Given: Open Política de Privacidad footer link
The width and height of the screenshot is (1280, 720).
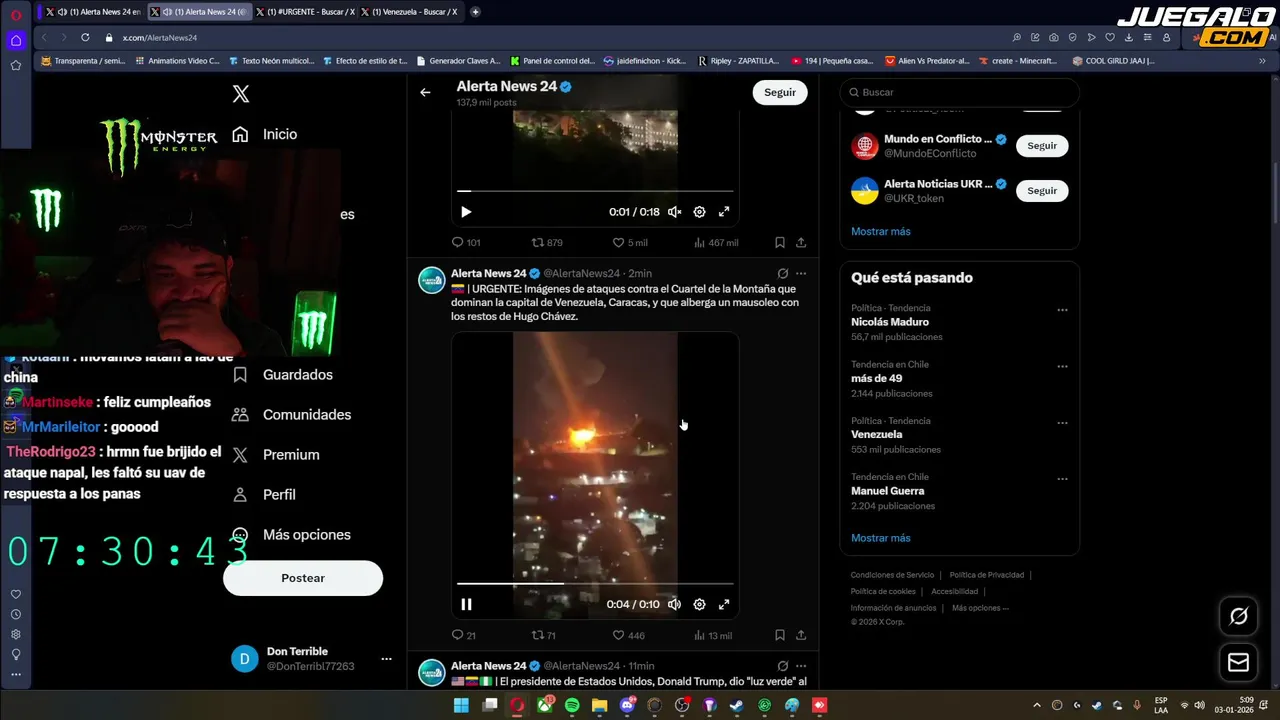Looking at the screenshot, I should click(x=986, y=575).
